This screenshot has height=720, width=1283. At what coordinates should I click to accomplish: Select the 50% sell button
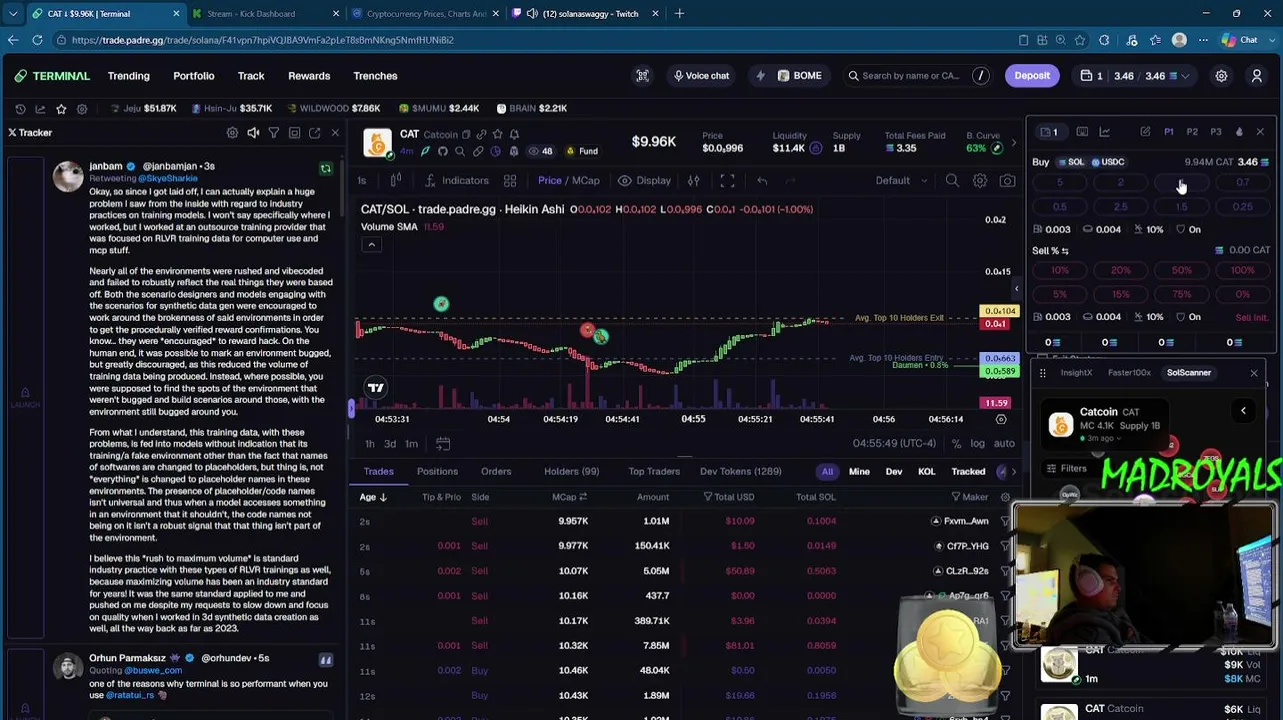(1181, 271)
